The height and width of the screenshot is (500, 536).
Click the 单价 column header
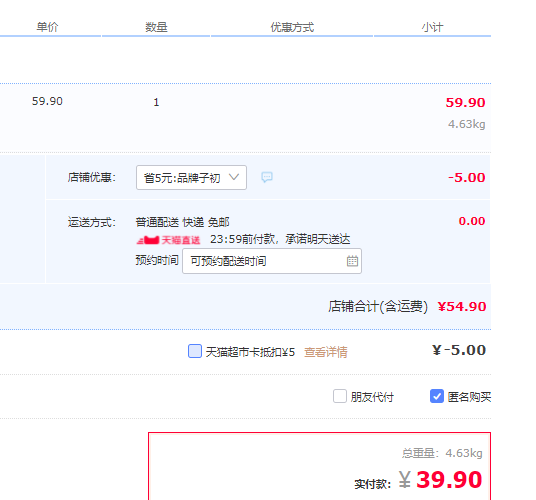tap(48, 27)
